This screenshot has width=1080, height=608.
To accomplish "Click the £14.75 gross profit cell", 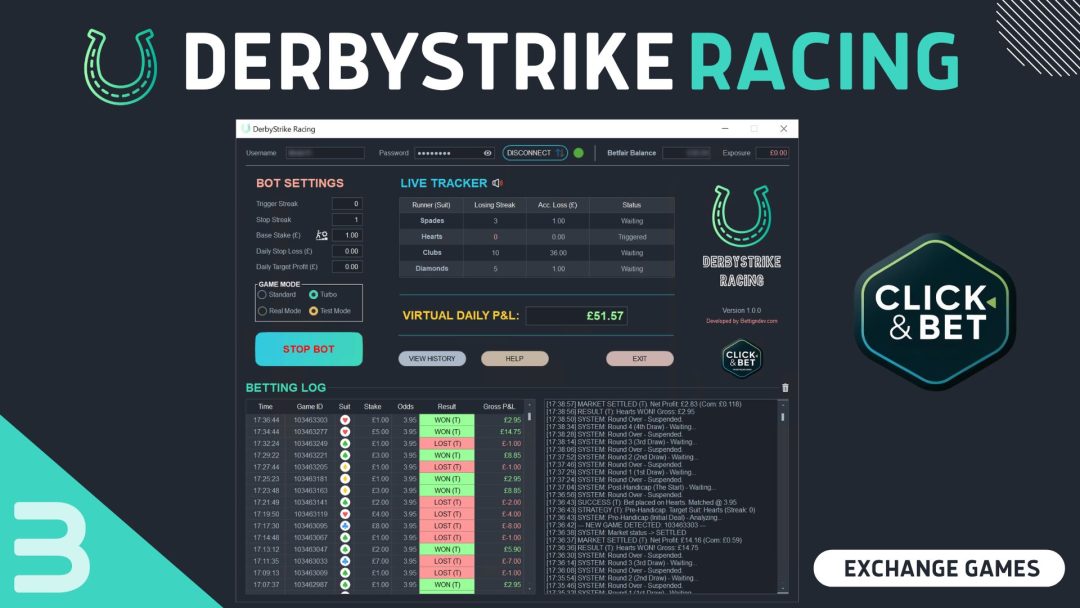I will 510,432.
